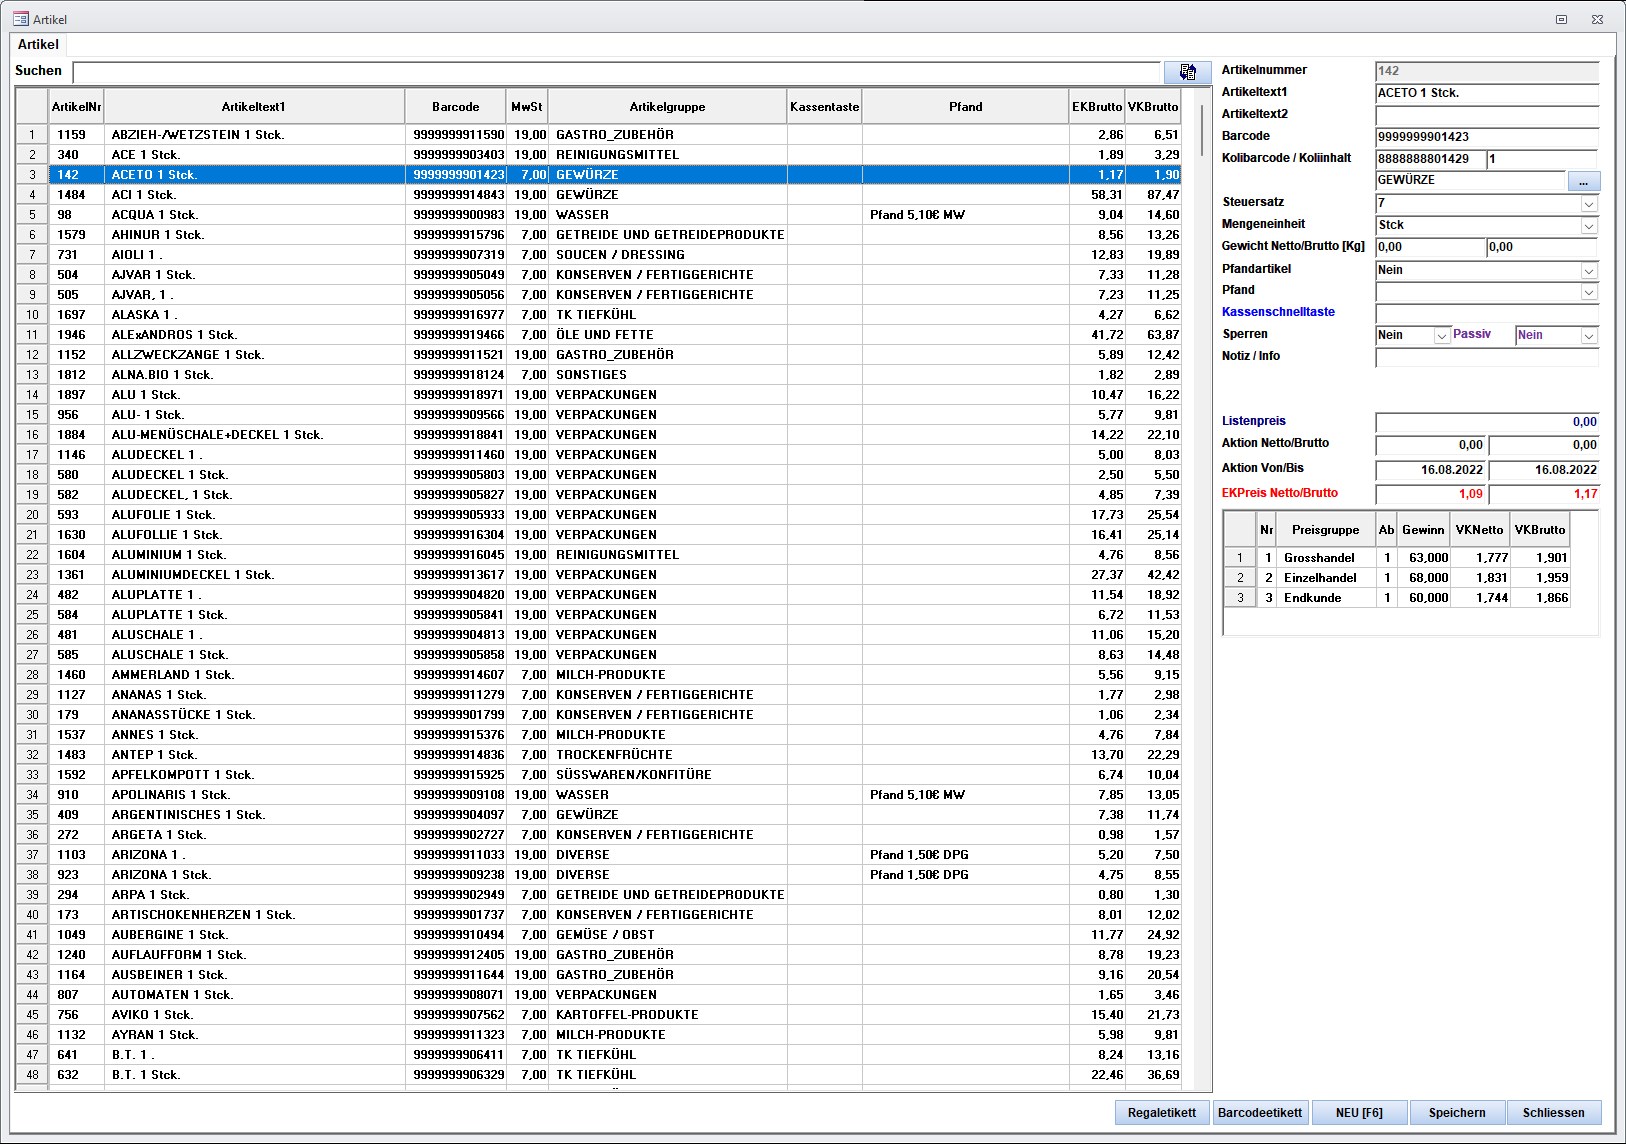Sort by the Artikelgruppe column header
Screen dimensions: 1626x1144
pos(667,107)
